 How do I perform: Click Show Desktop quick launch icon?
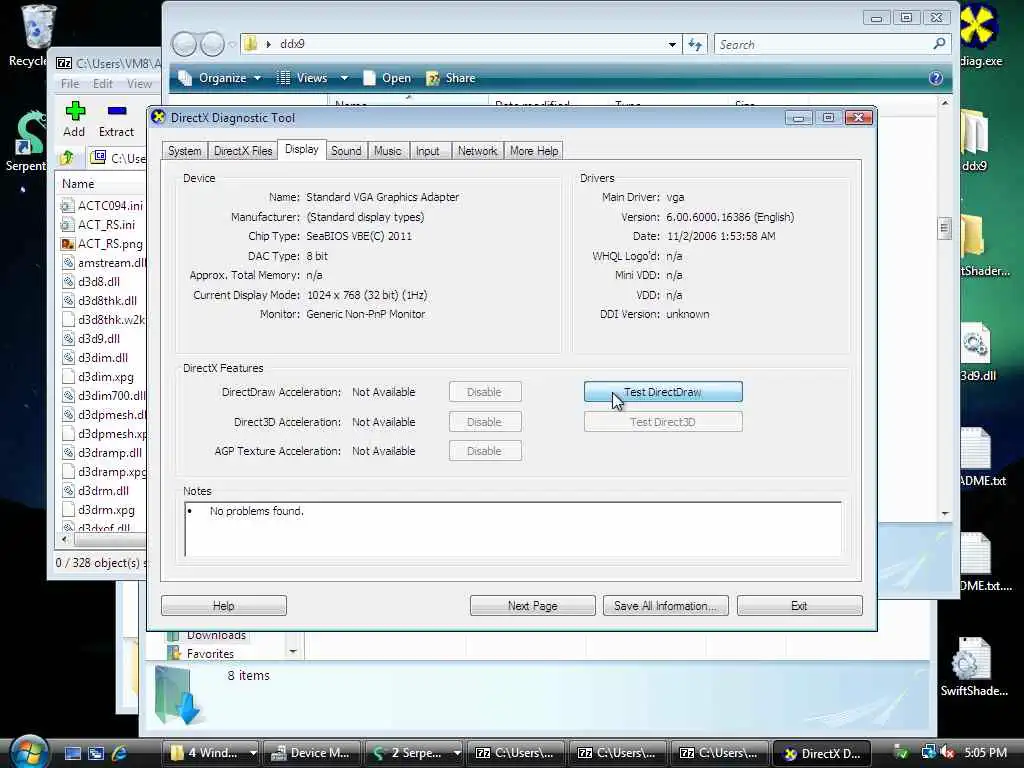72,753
